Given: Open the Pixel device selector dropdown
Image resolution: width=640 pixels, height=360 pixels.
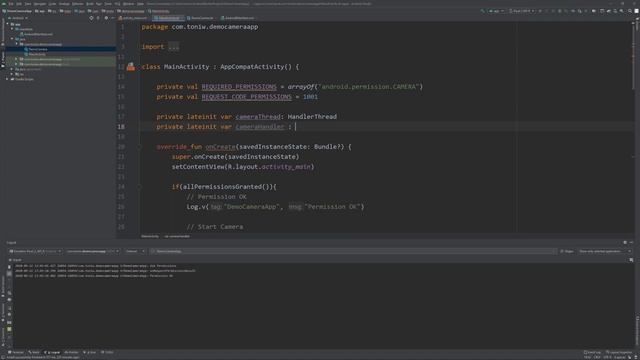Looking at the screenshot, I should 522,11.
